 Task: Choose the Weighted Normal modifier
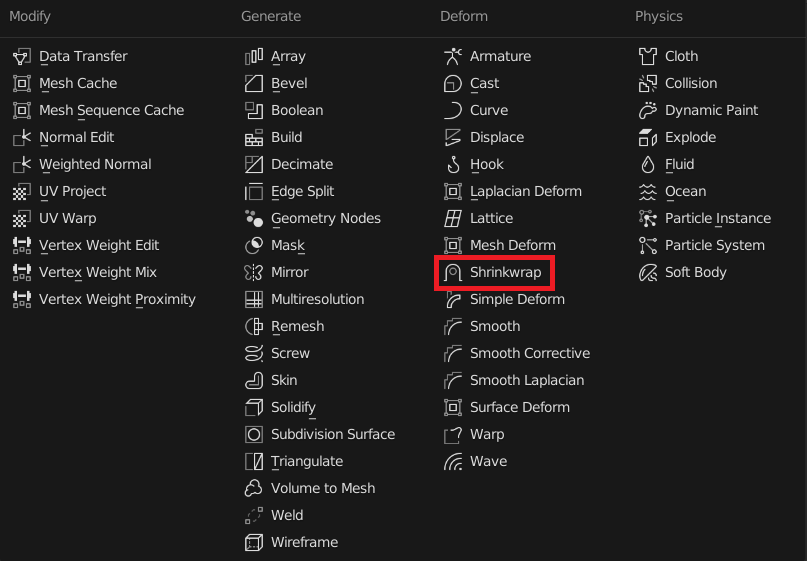[95, 165]
